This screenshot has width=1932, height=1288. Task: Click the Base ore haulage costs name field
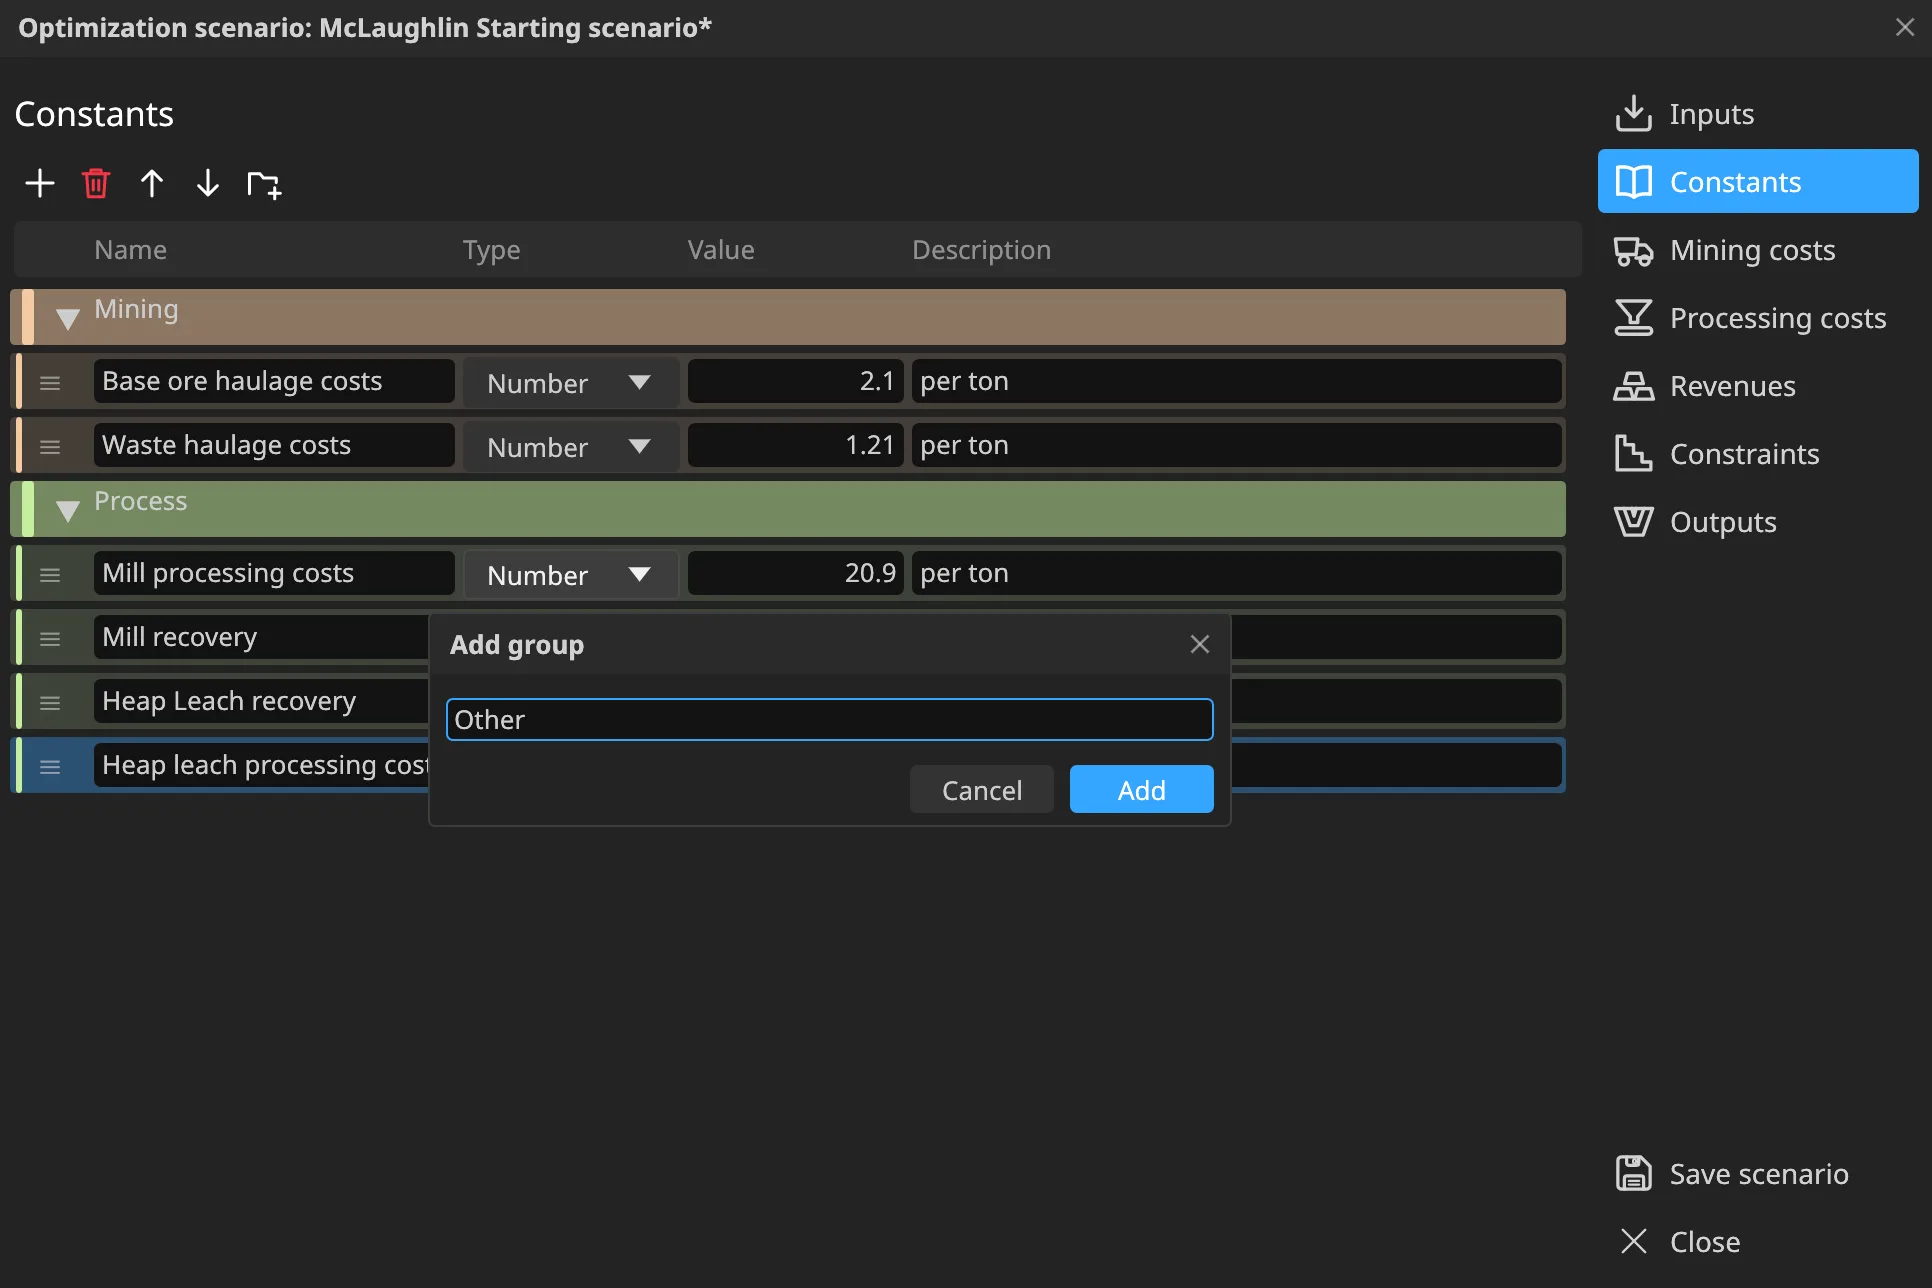(274, 381)
